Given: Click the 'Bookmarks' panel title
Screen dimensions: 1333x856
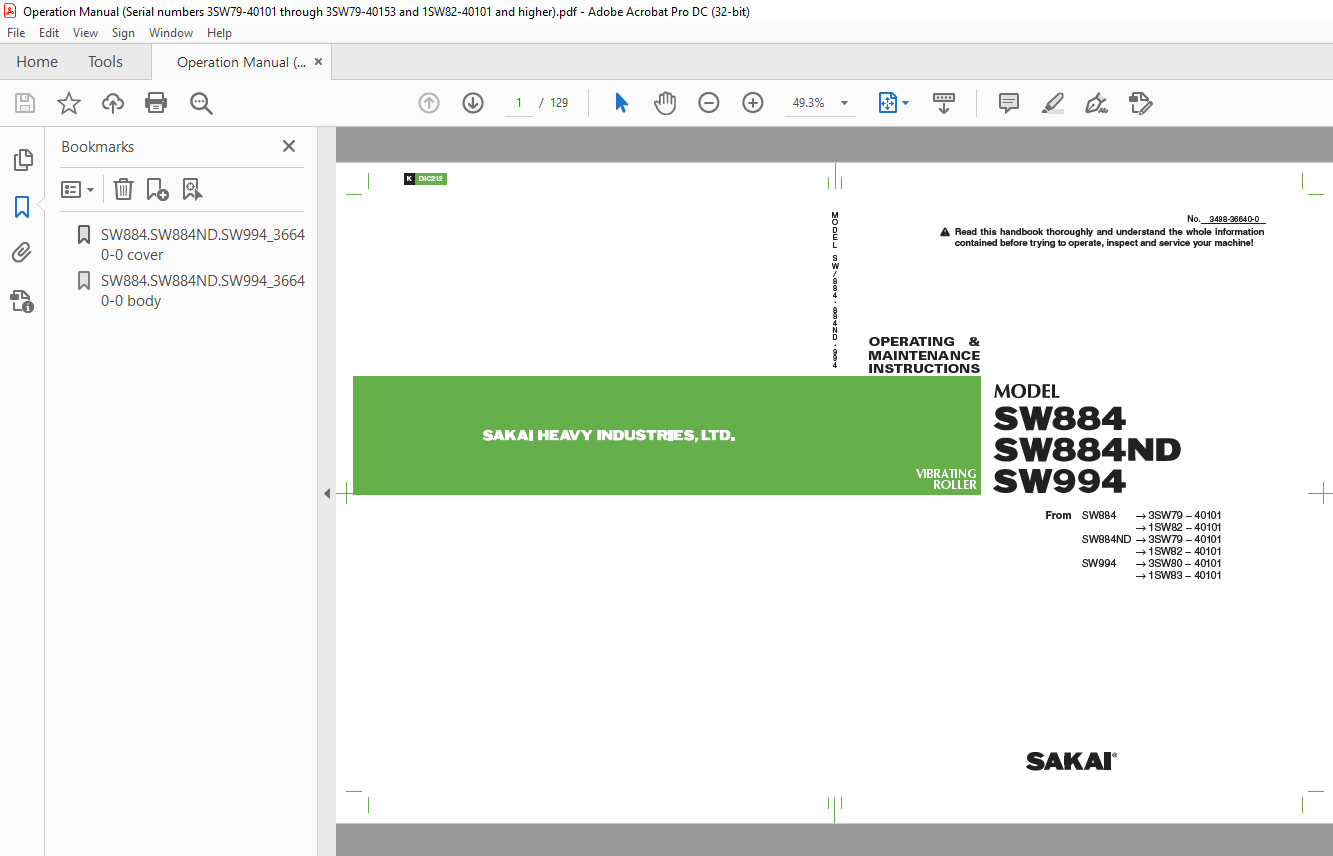Looking at the screenshot, I should click(x=98, y=146).
